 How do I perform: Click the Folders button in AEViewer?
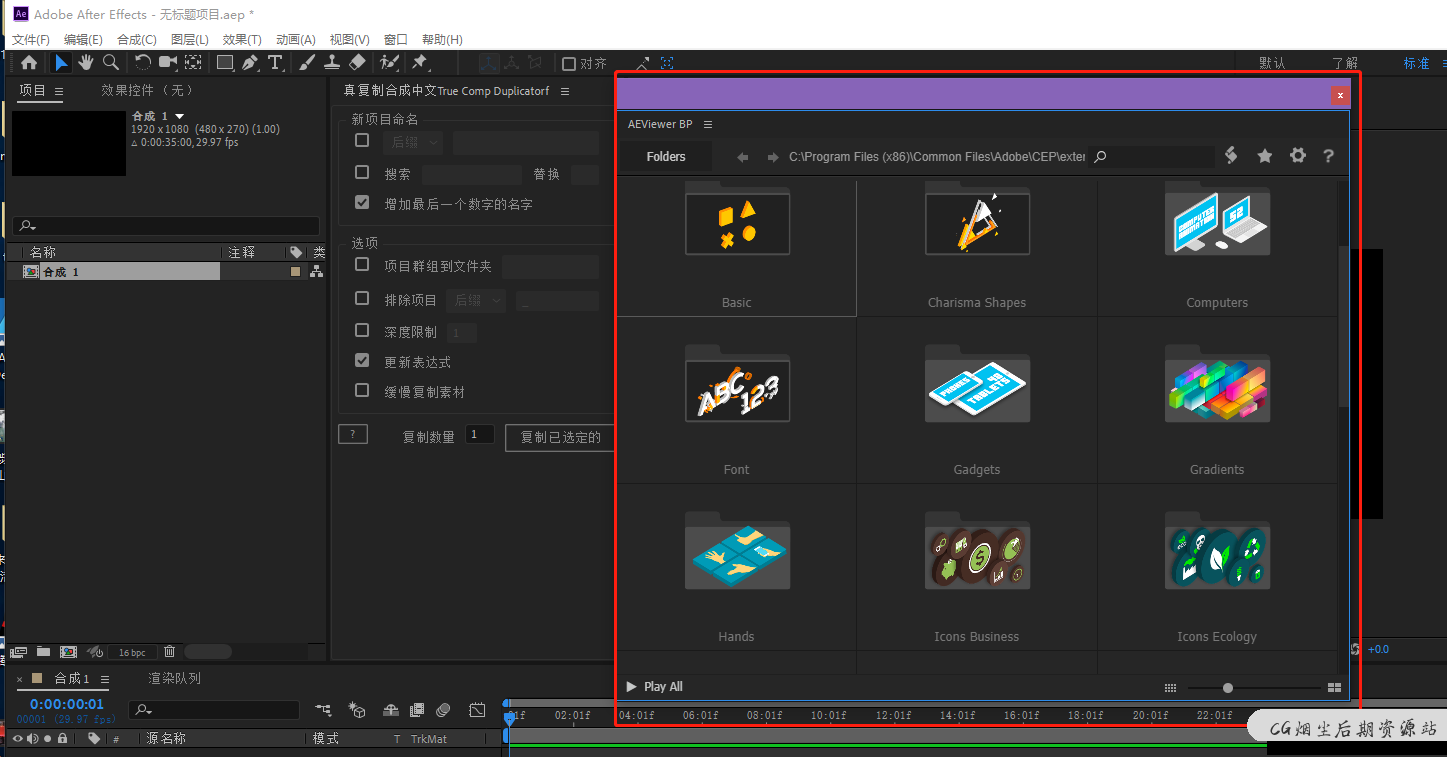(666, 156)
